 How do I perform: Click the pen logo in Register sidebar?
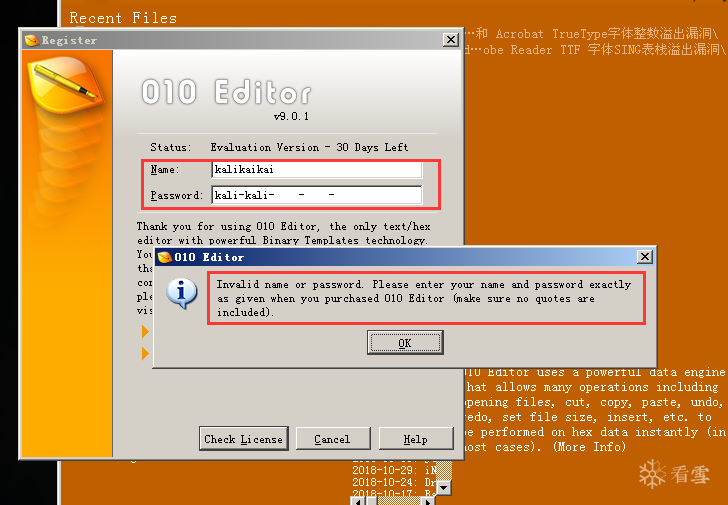tap(66, 85)
